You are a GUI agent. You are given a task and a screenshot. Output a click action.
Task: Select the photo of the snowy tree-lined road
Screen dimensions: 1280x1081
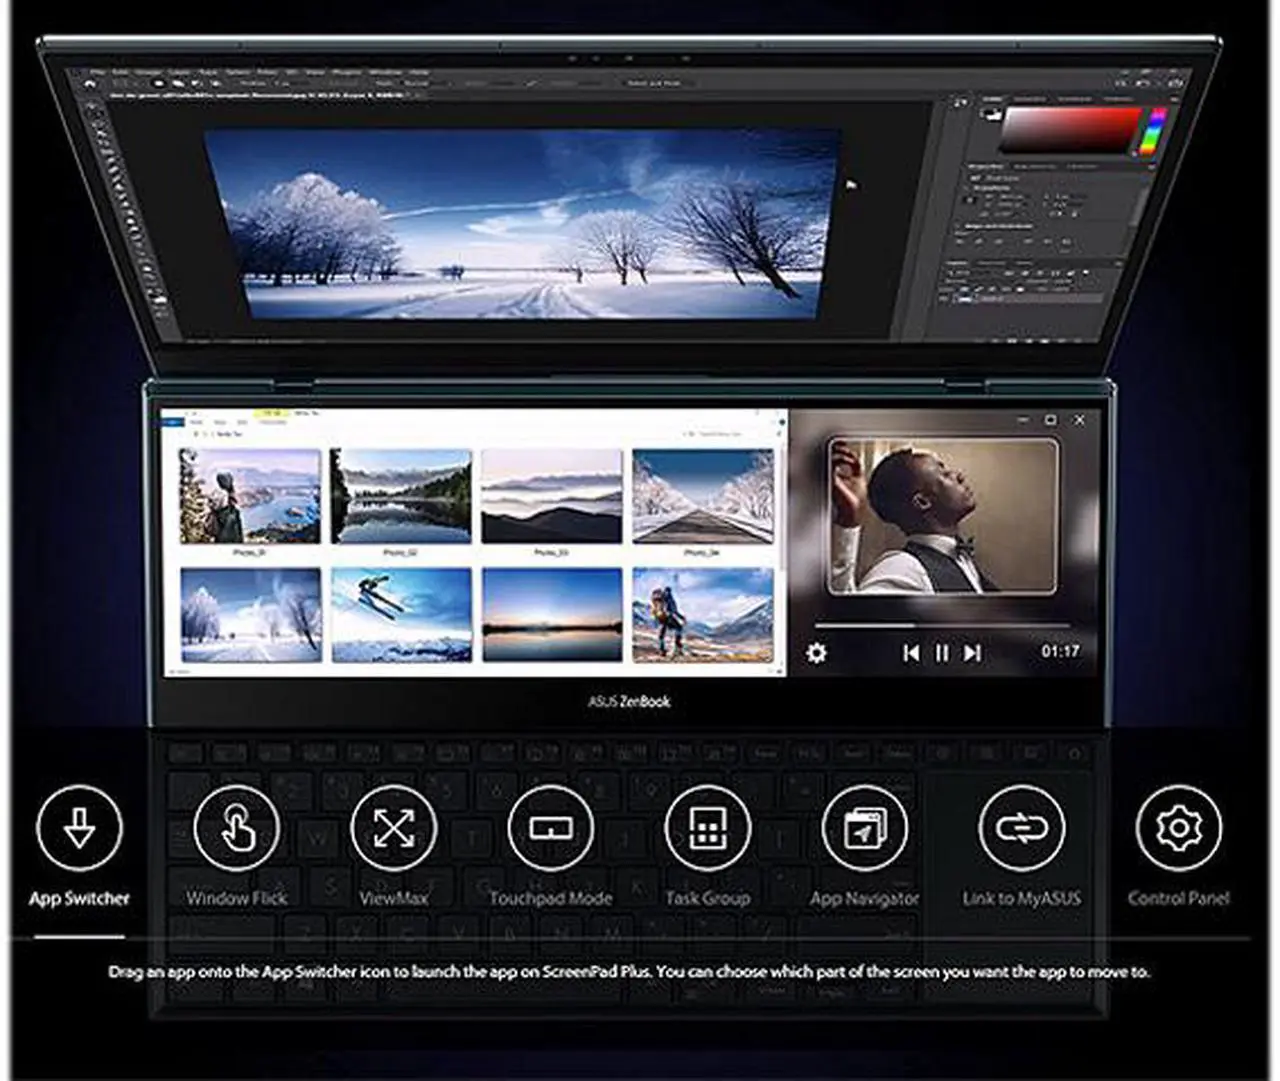click(x=703, y=496)
